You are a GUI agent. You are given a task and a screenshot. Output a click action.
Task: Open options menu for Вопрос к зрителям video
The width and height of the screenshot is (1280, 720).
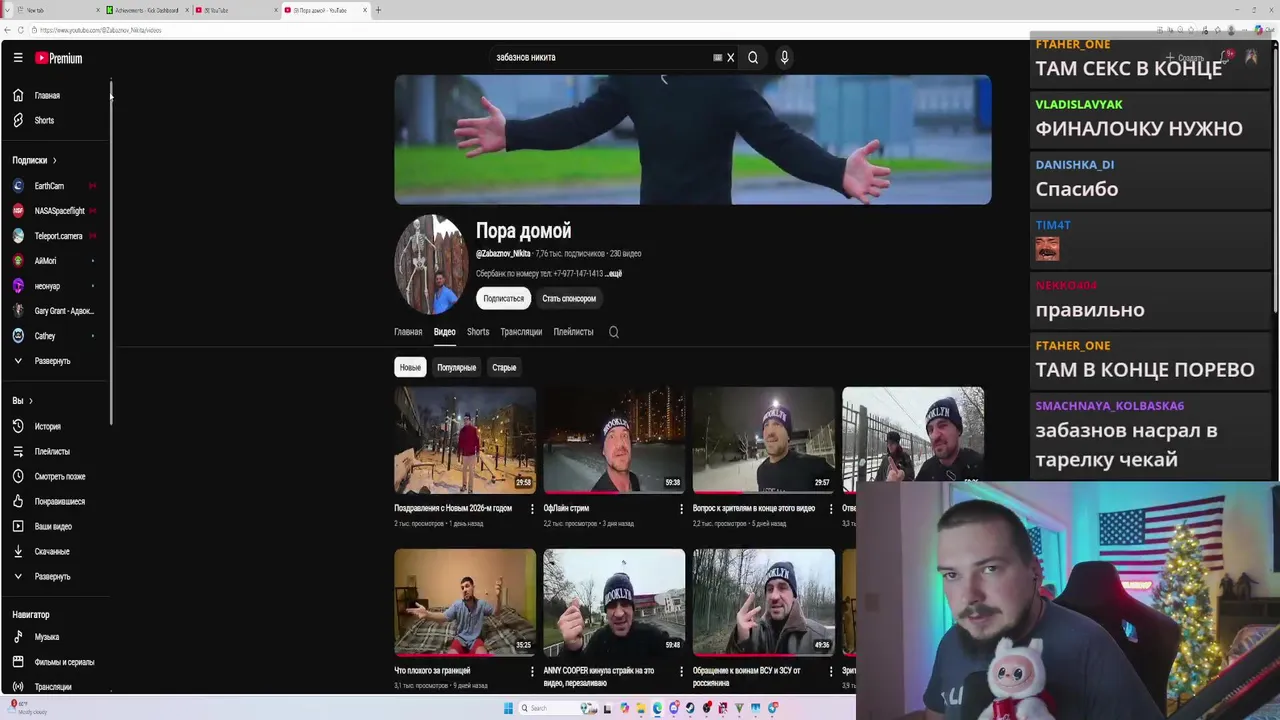click(x=830, y=509)
